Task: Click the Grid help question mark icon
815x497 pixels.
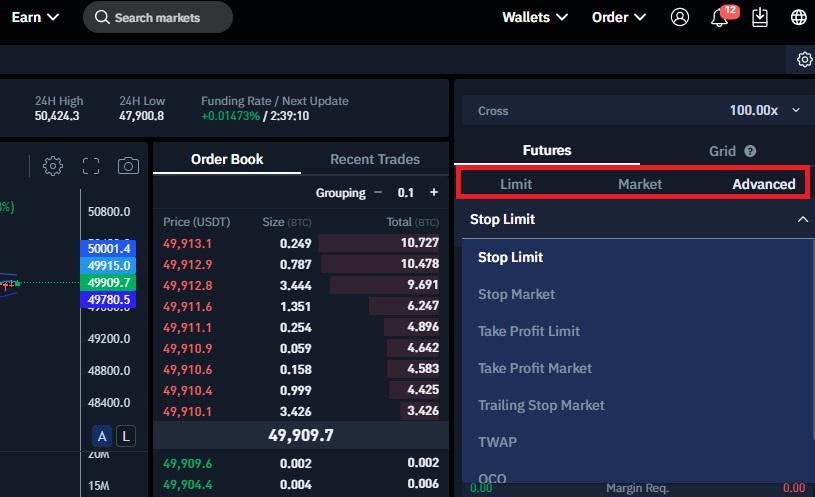Action: (750, 151)
